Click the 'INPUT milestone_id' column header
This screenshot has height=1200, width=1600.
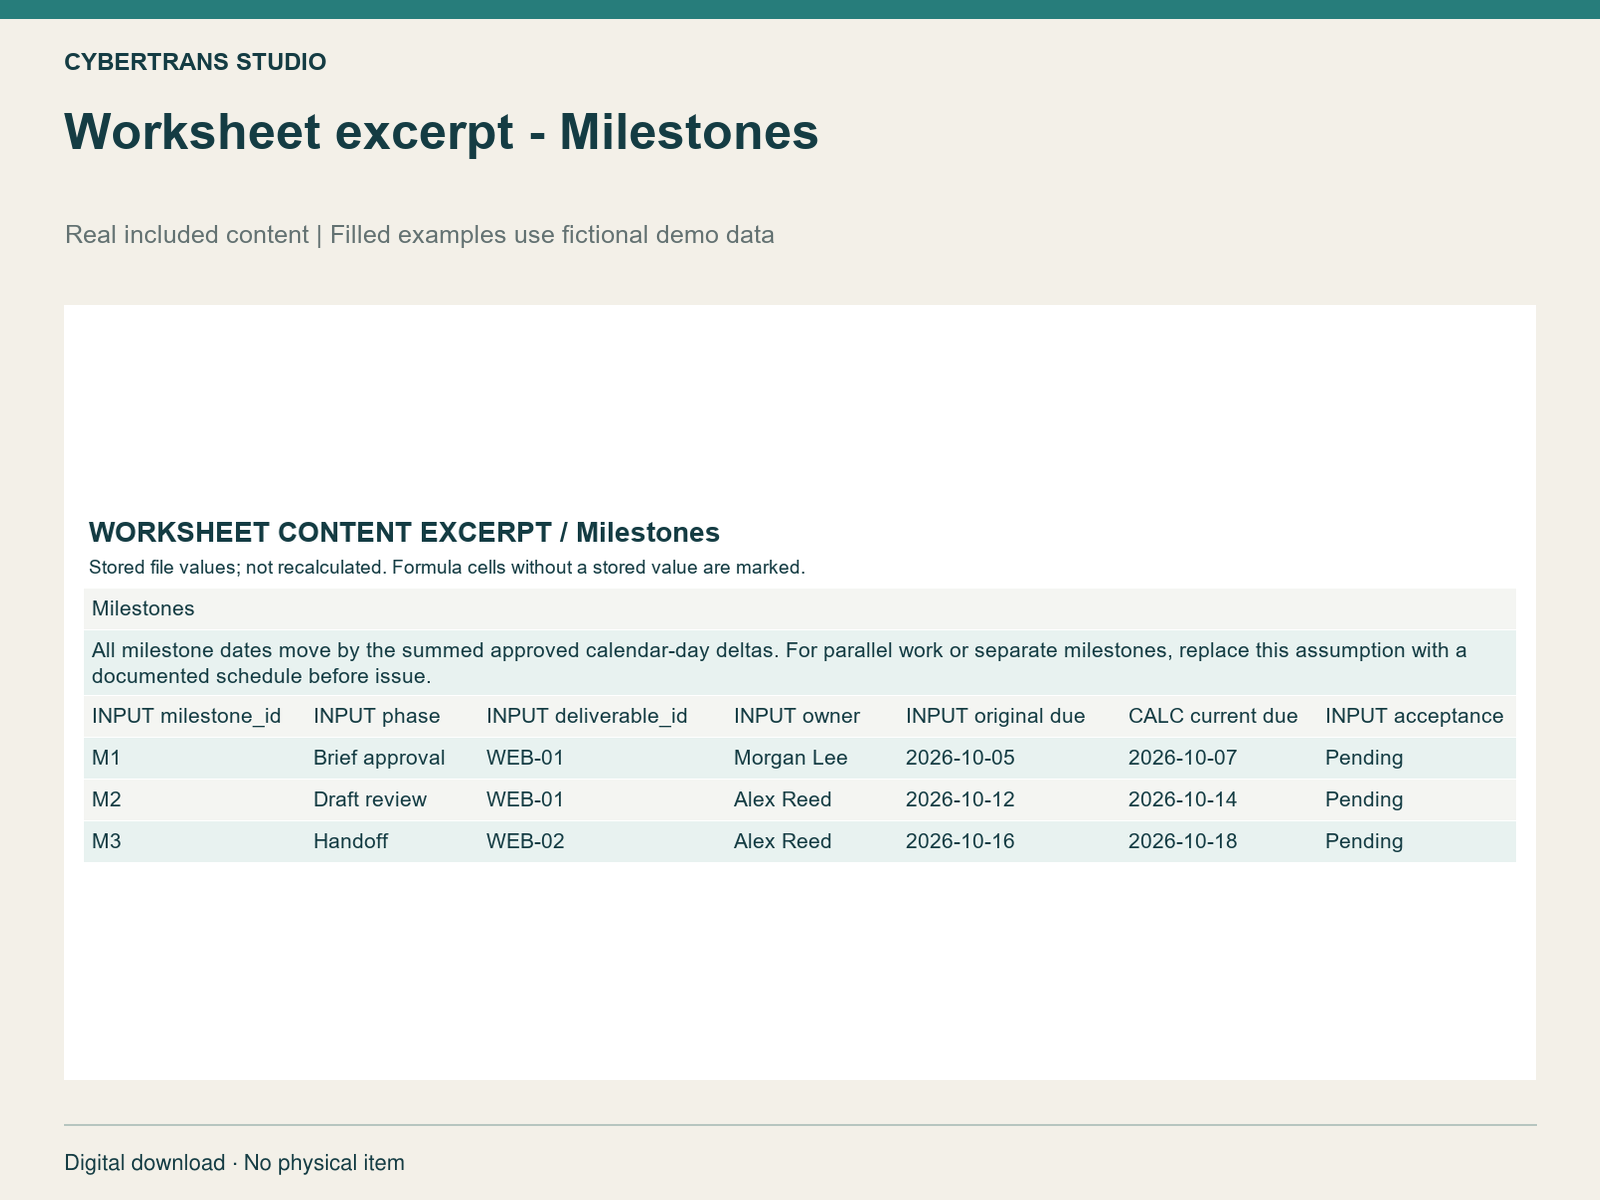coord(186,716)
